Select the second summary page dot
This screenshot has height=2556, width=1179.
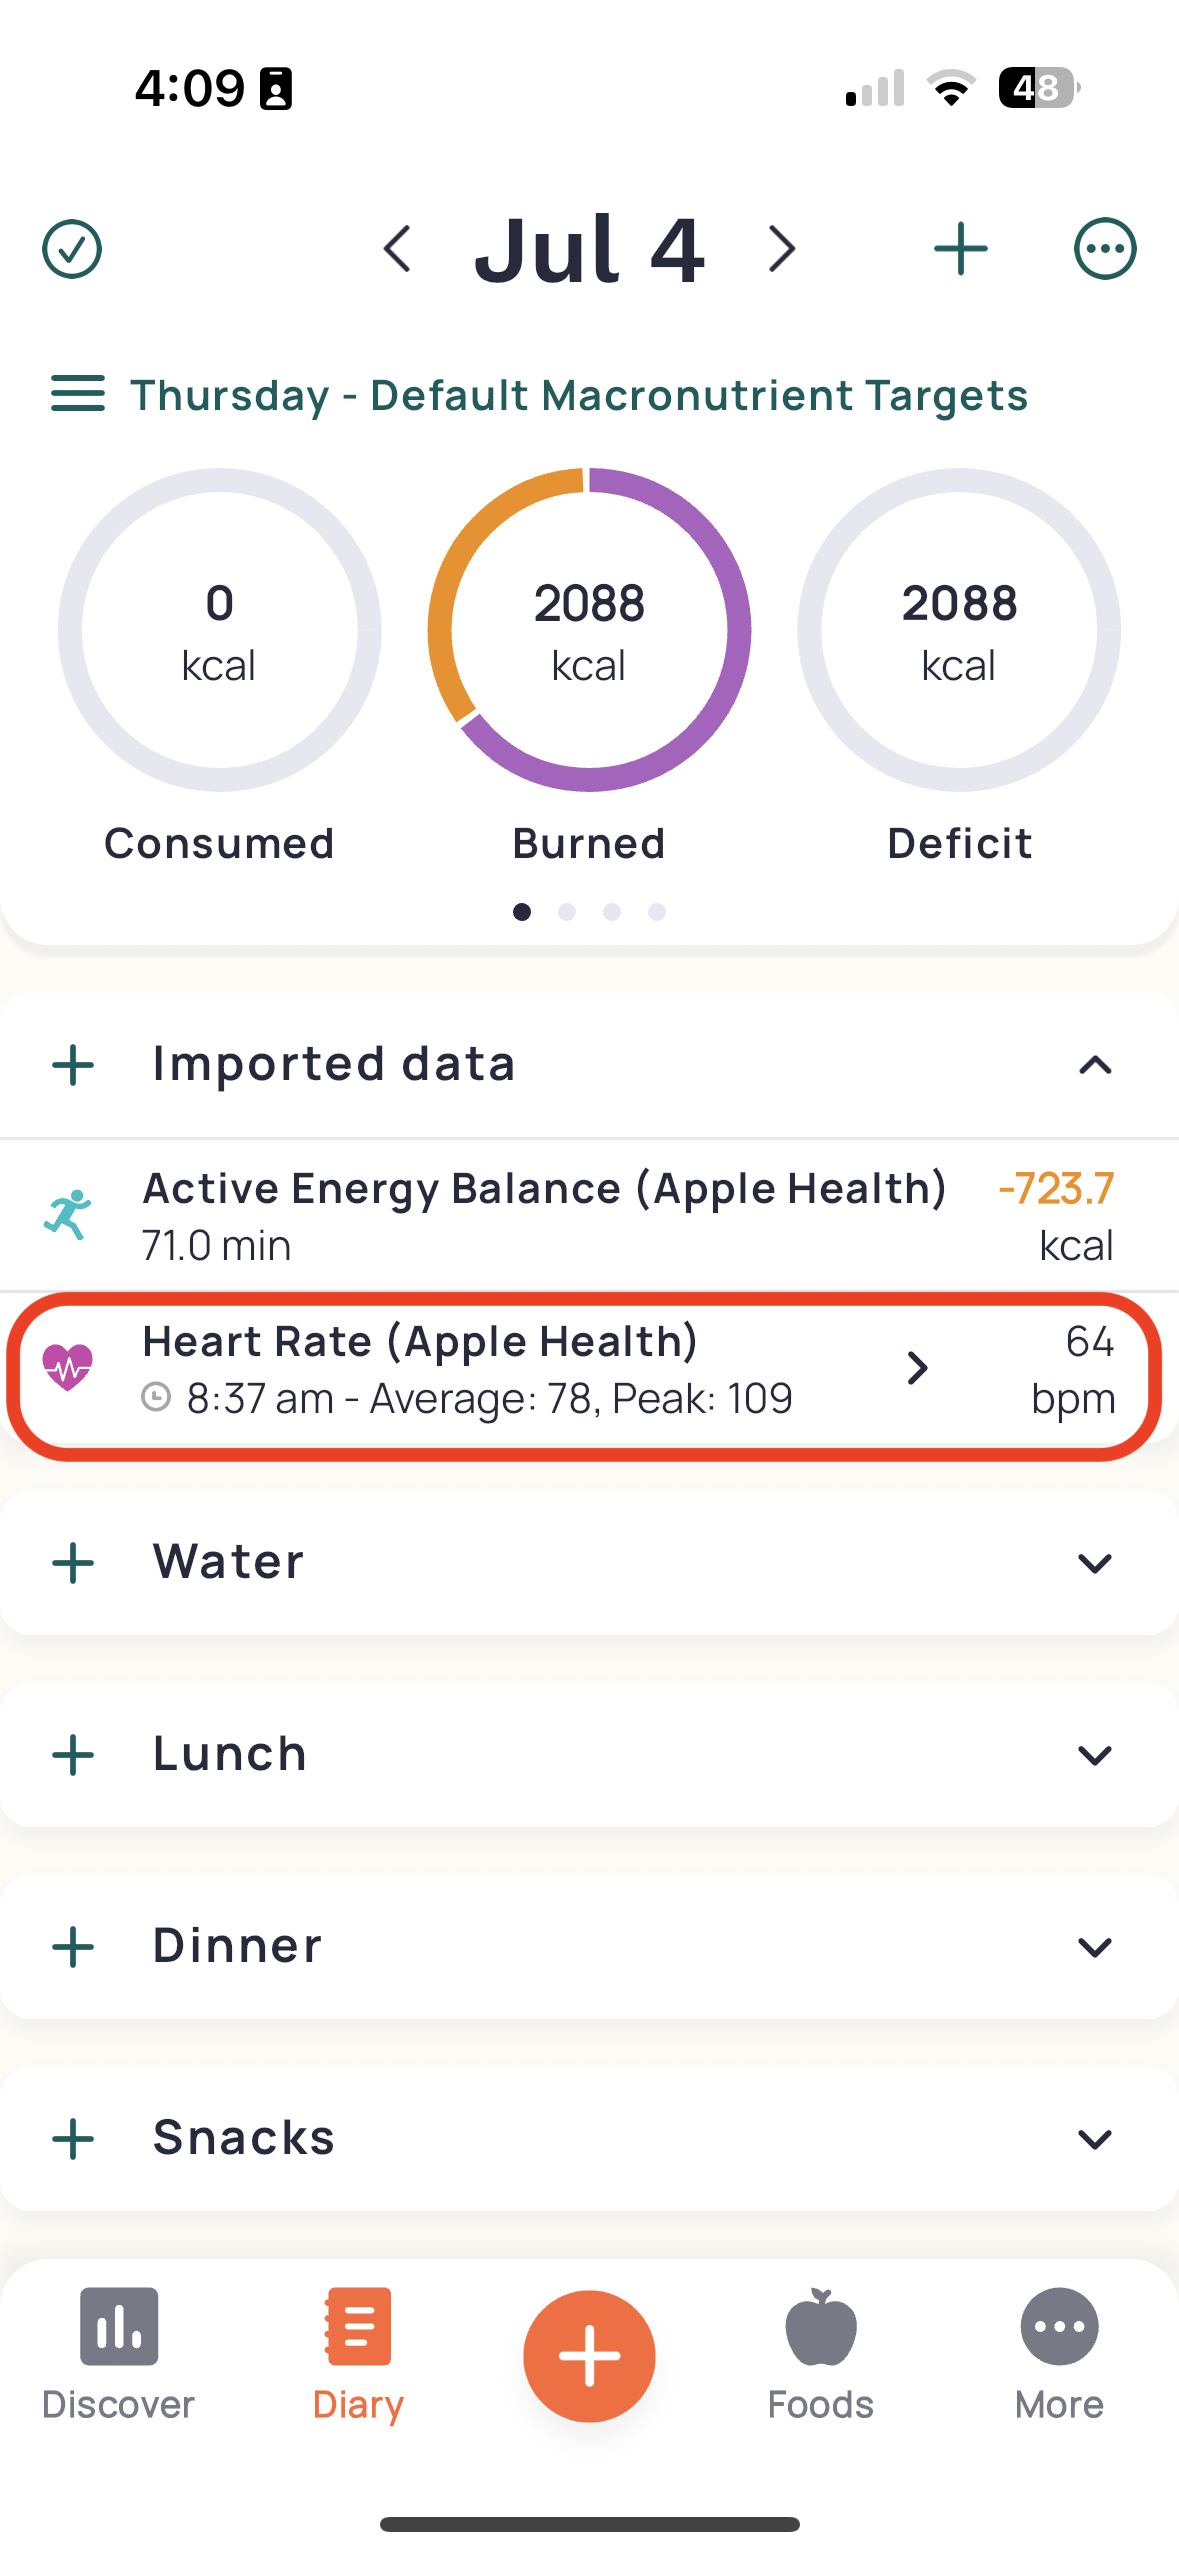point(567,912)
